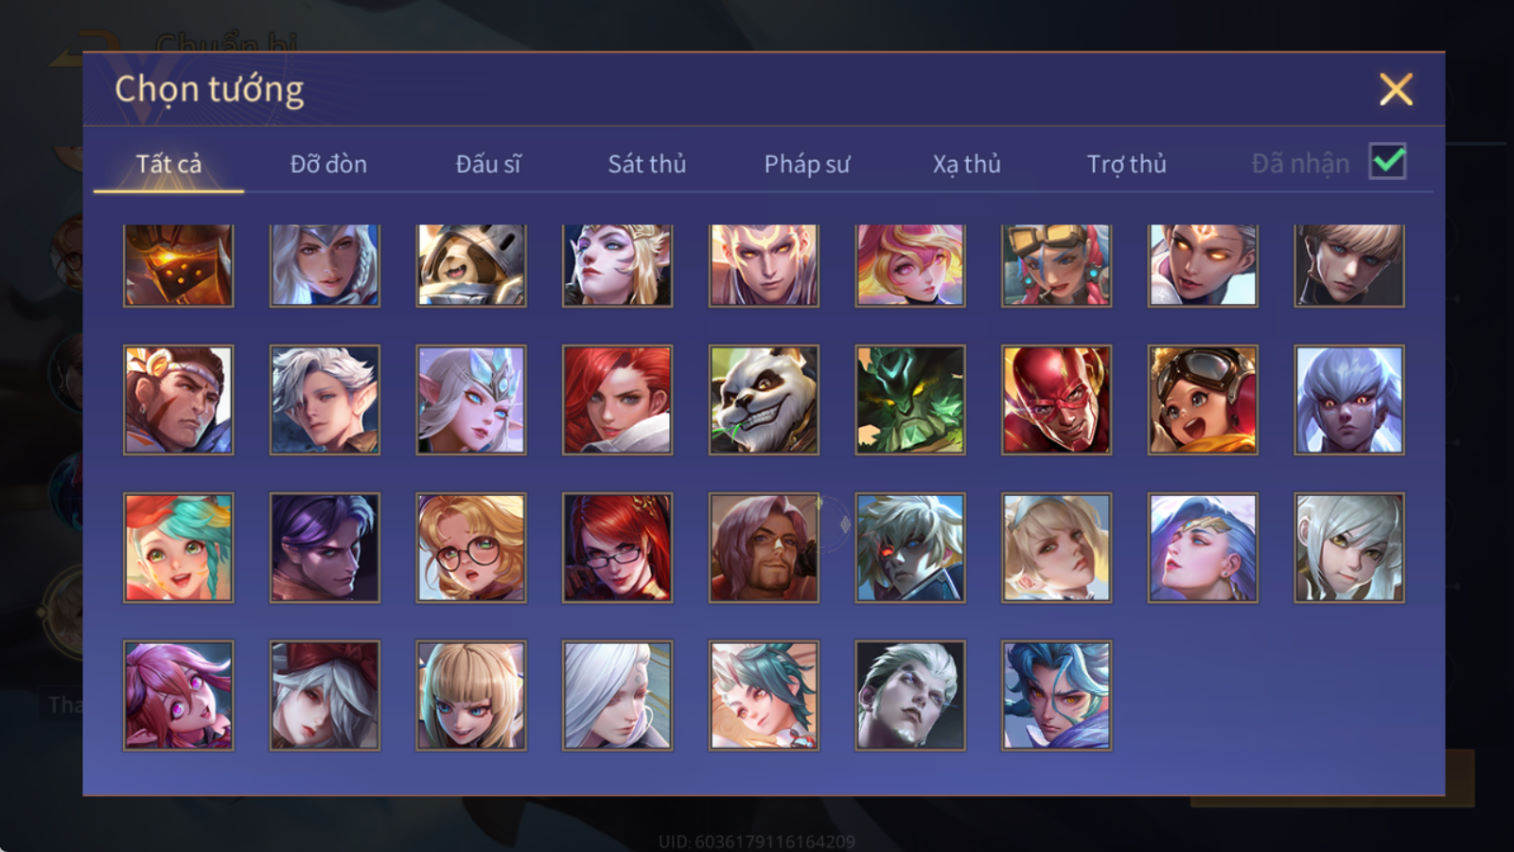Image resolution: width=1514 pixels, height=852 pixels.
Task: Filter heroes by Xạ thủ tab
Action: [966, 164]
